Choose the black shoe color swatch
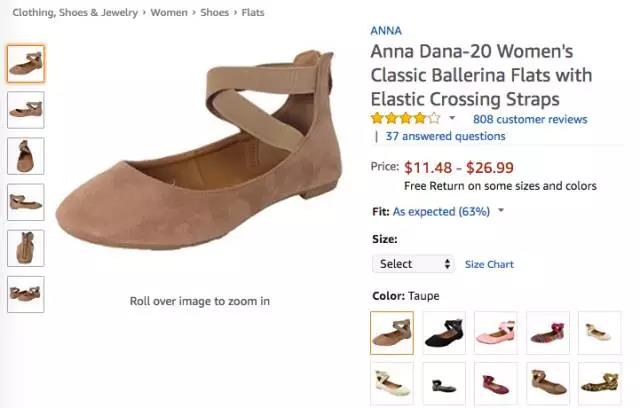The image size is (640, 408). [443, 333]
